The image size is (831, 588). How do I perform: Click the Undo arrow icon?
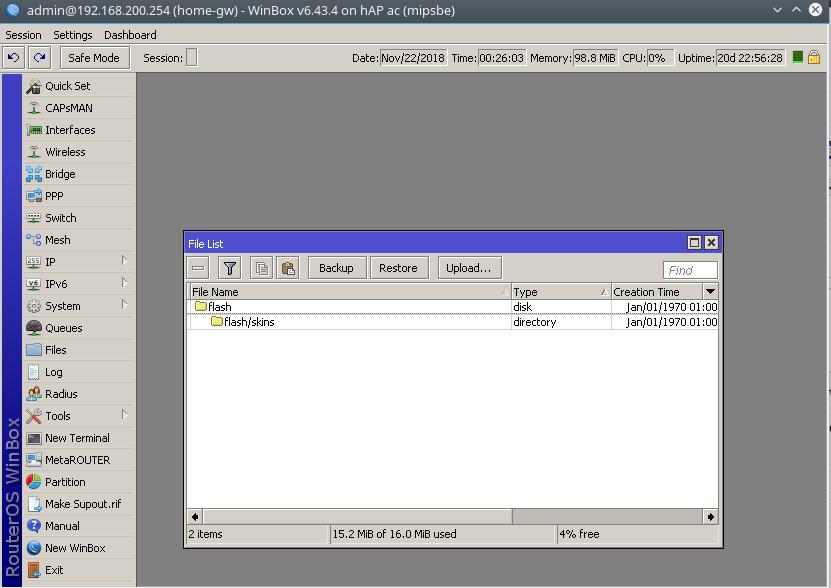(13, 58)
